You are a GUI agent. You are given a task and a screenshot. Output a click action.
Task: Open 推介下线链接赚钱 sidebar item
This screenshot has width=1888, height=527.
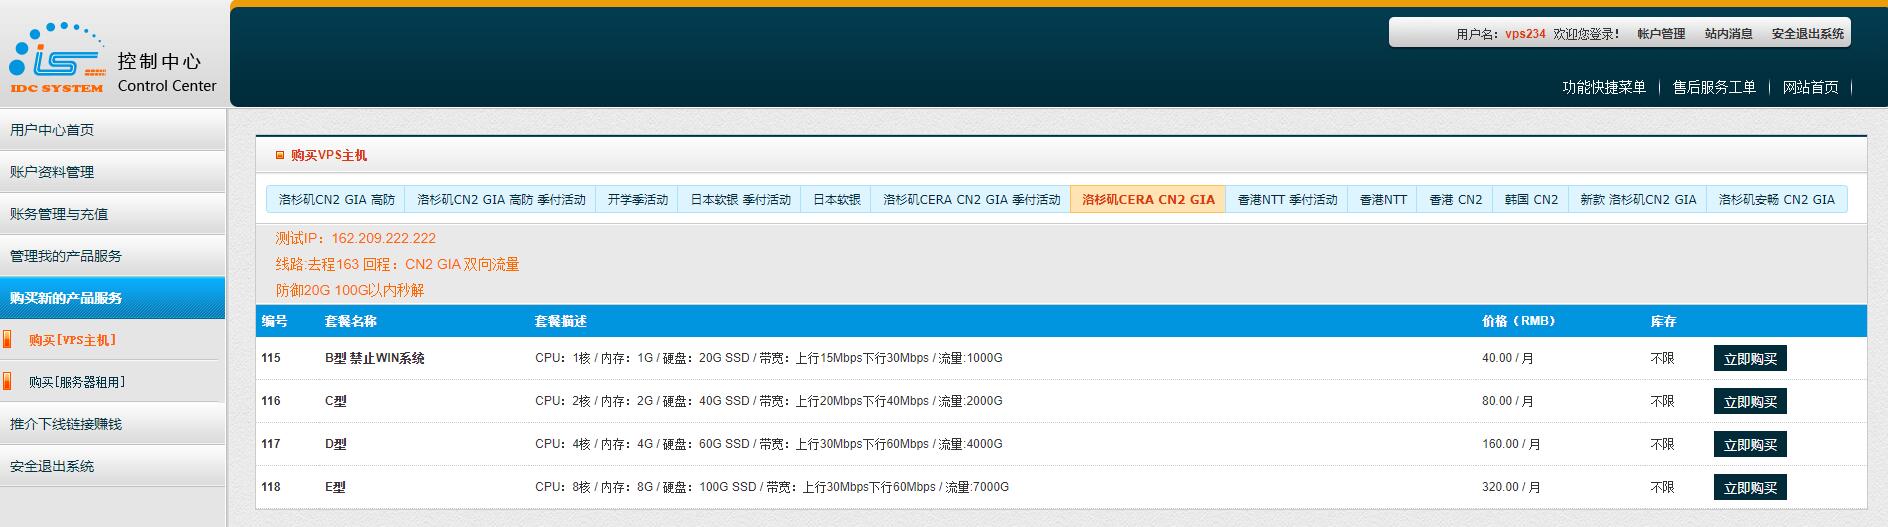tap(112, 424)
